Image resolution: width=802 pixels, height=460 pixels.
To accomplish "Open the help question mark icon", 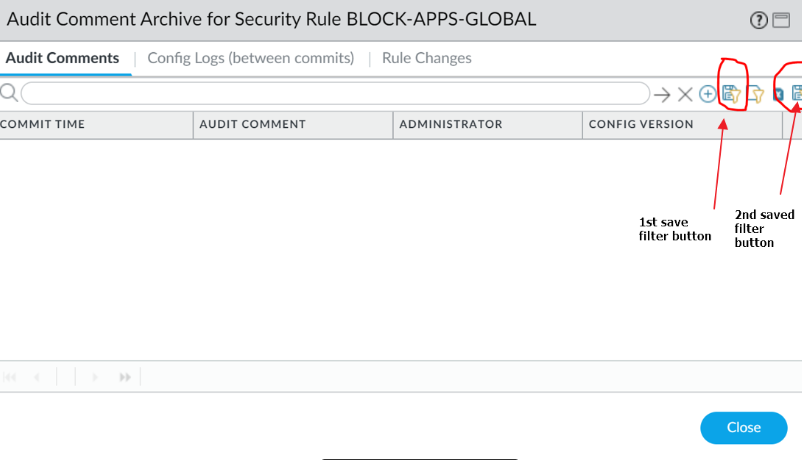I will click(x=759, y=20).
